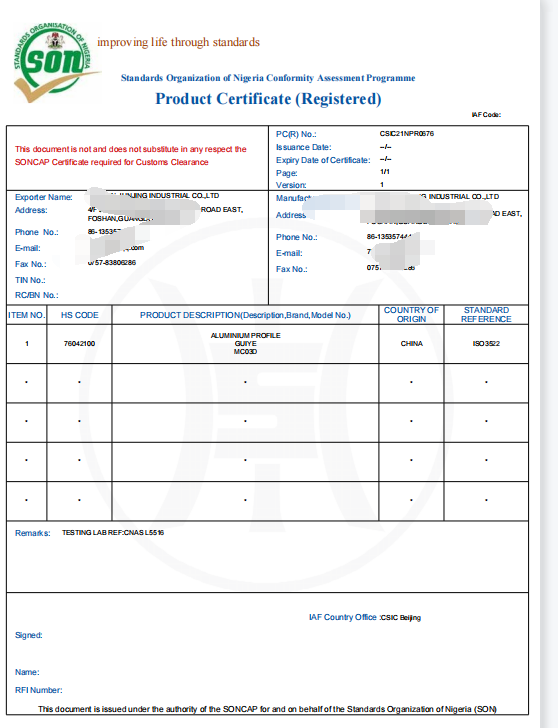The height and width of the screenshot is (728, 558).
Task: Click the 'RFI Number:' label
Action: (39, 690)
